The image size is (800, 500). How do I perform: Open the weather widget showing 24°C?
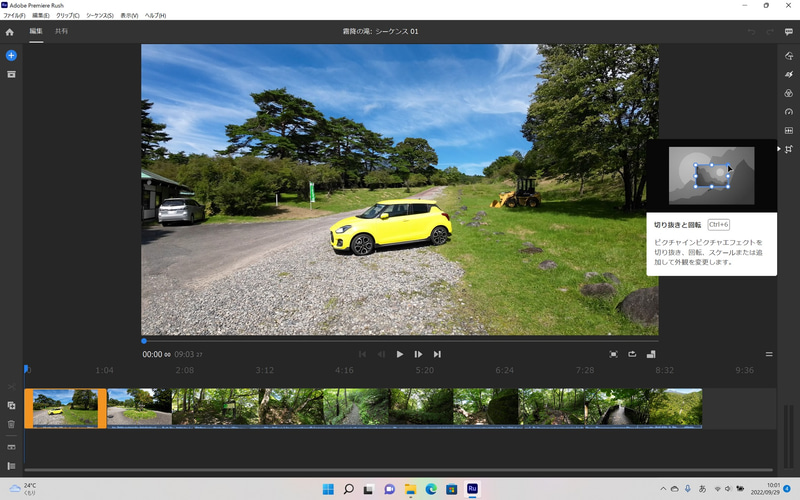click(x=23, y=489)
